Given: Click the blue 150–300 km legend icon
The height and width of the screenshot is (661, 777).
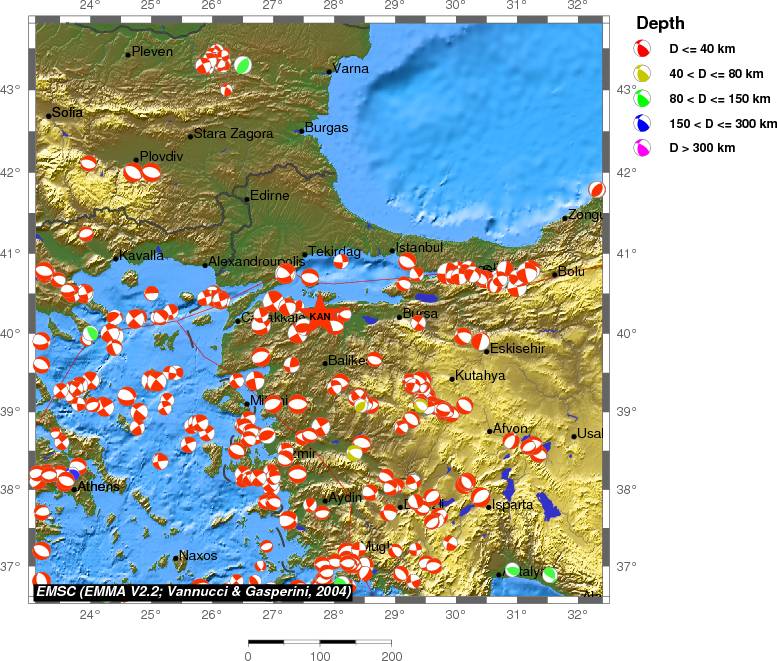Looking at the screenshot, I should click(x=645, y=123).
